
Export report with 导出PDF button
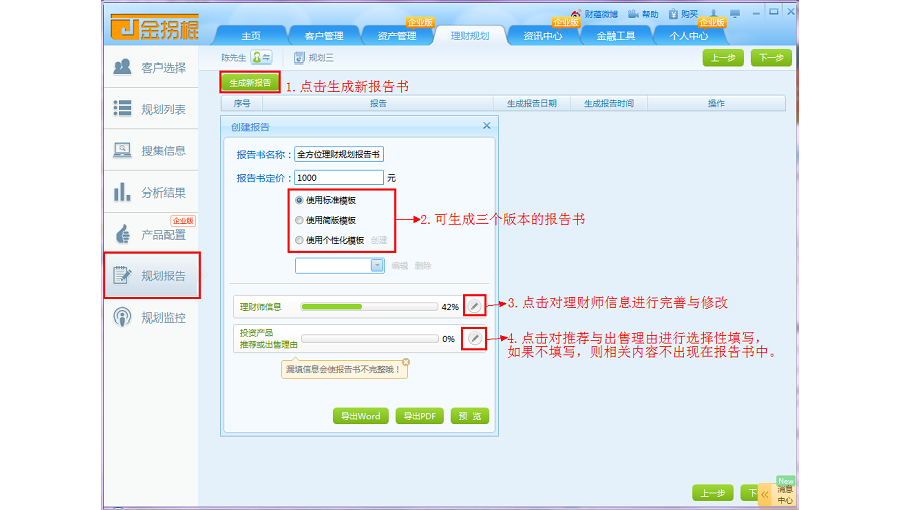point(420,416)
